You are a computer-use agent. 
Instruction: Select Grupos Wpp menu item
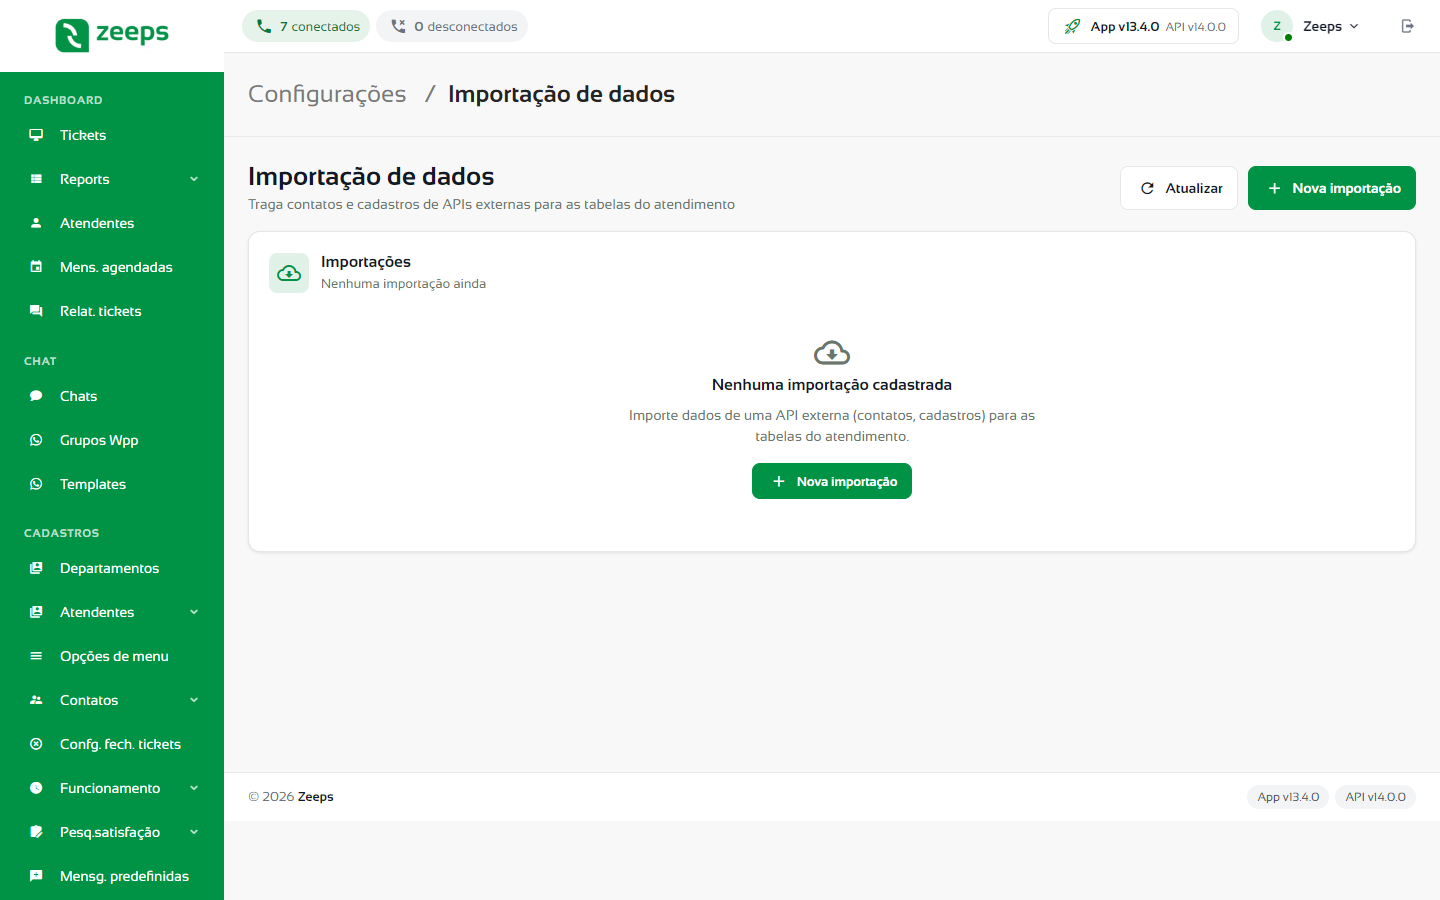tap(112, 440)
